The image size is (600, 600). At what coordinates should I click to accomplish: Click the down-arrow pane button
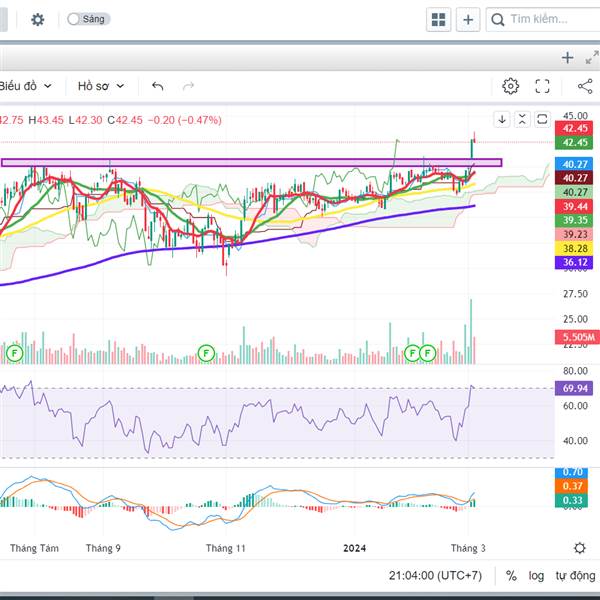pyautogui.click(x=502, y=119)
